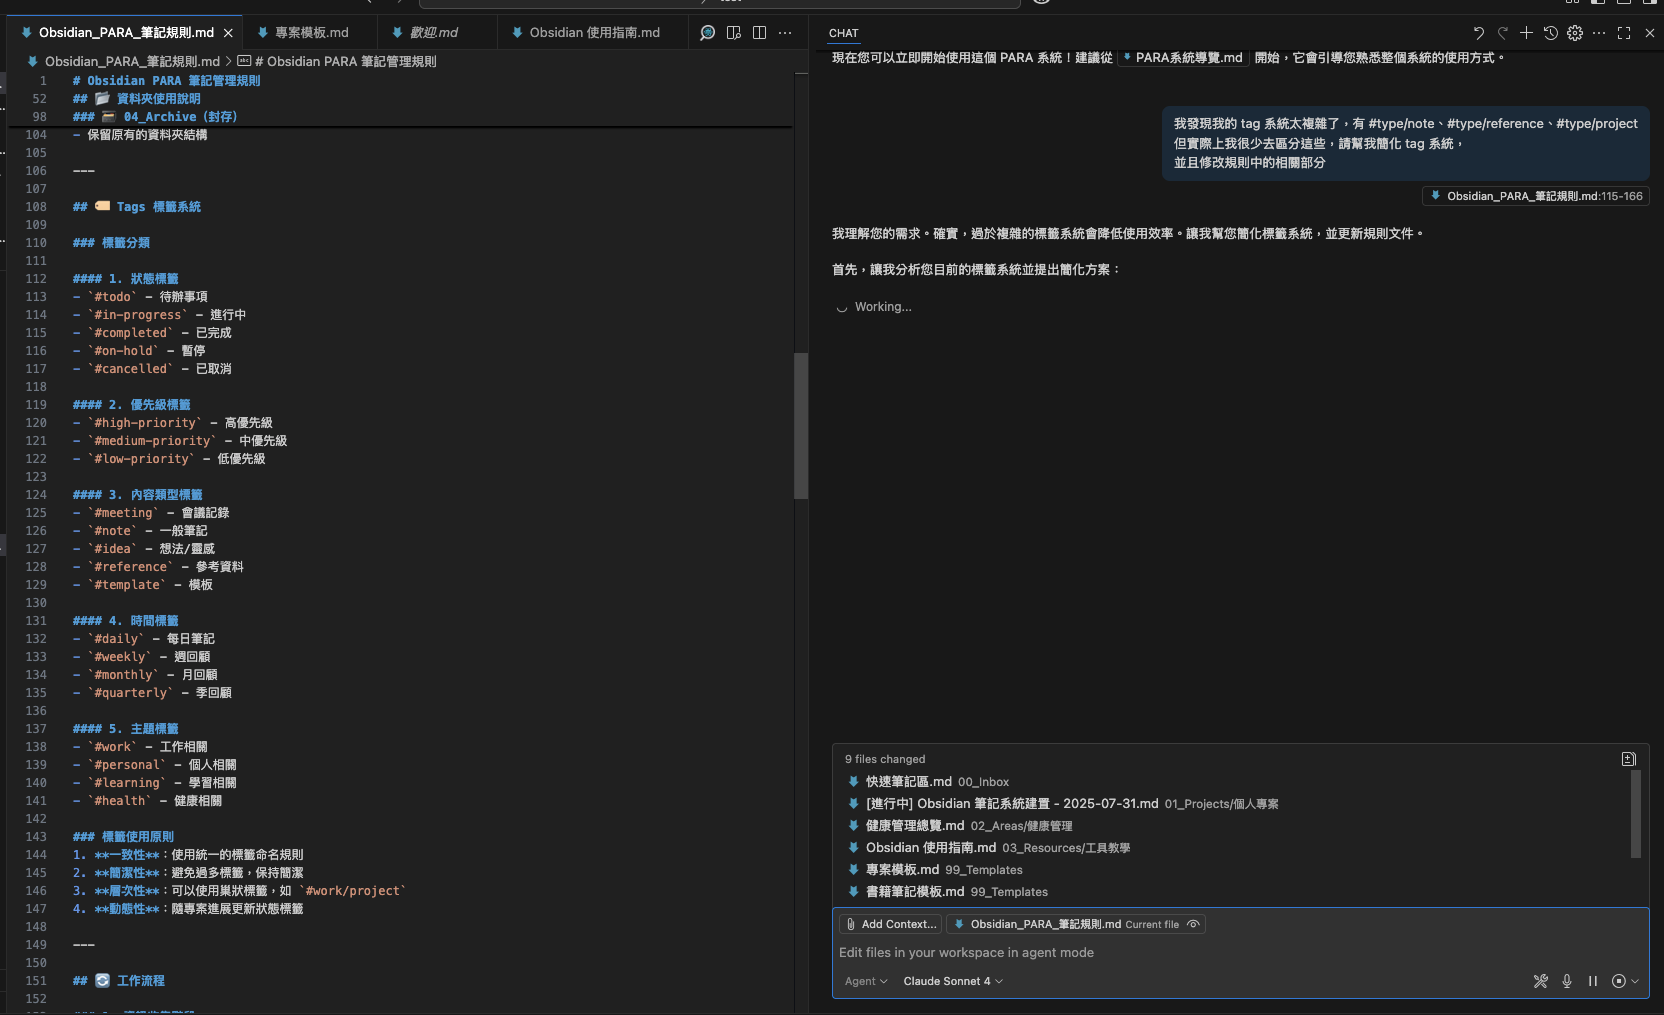Maximize the chat panel
Screen dimensions: 1664x1015
1624,33
